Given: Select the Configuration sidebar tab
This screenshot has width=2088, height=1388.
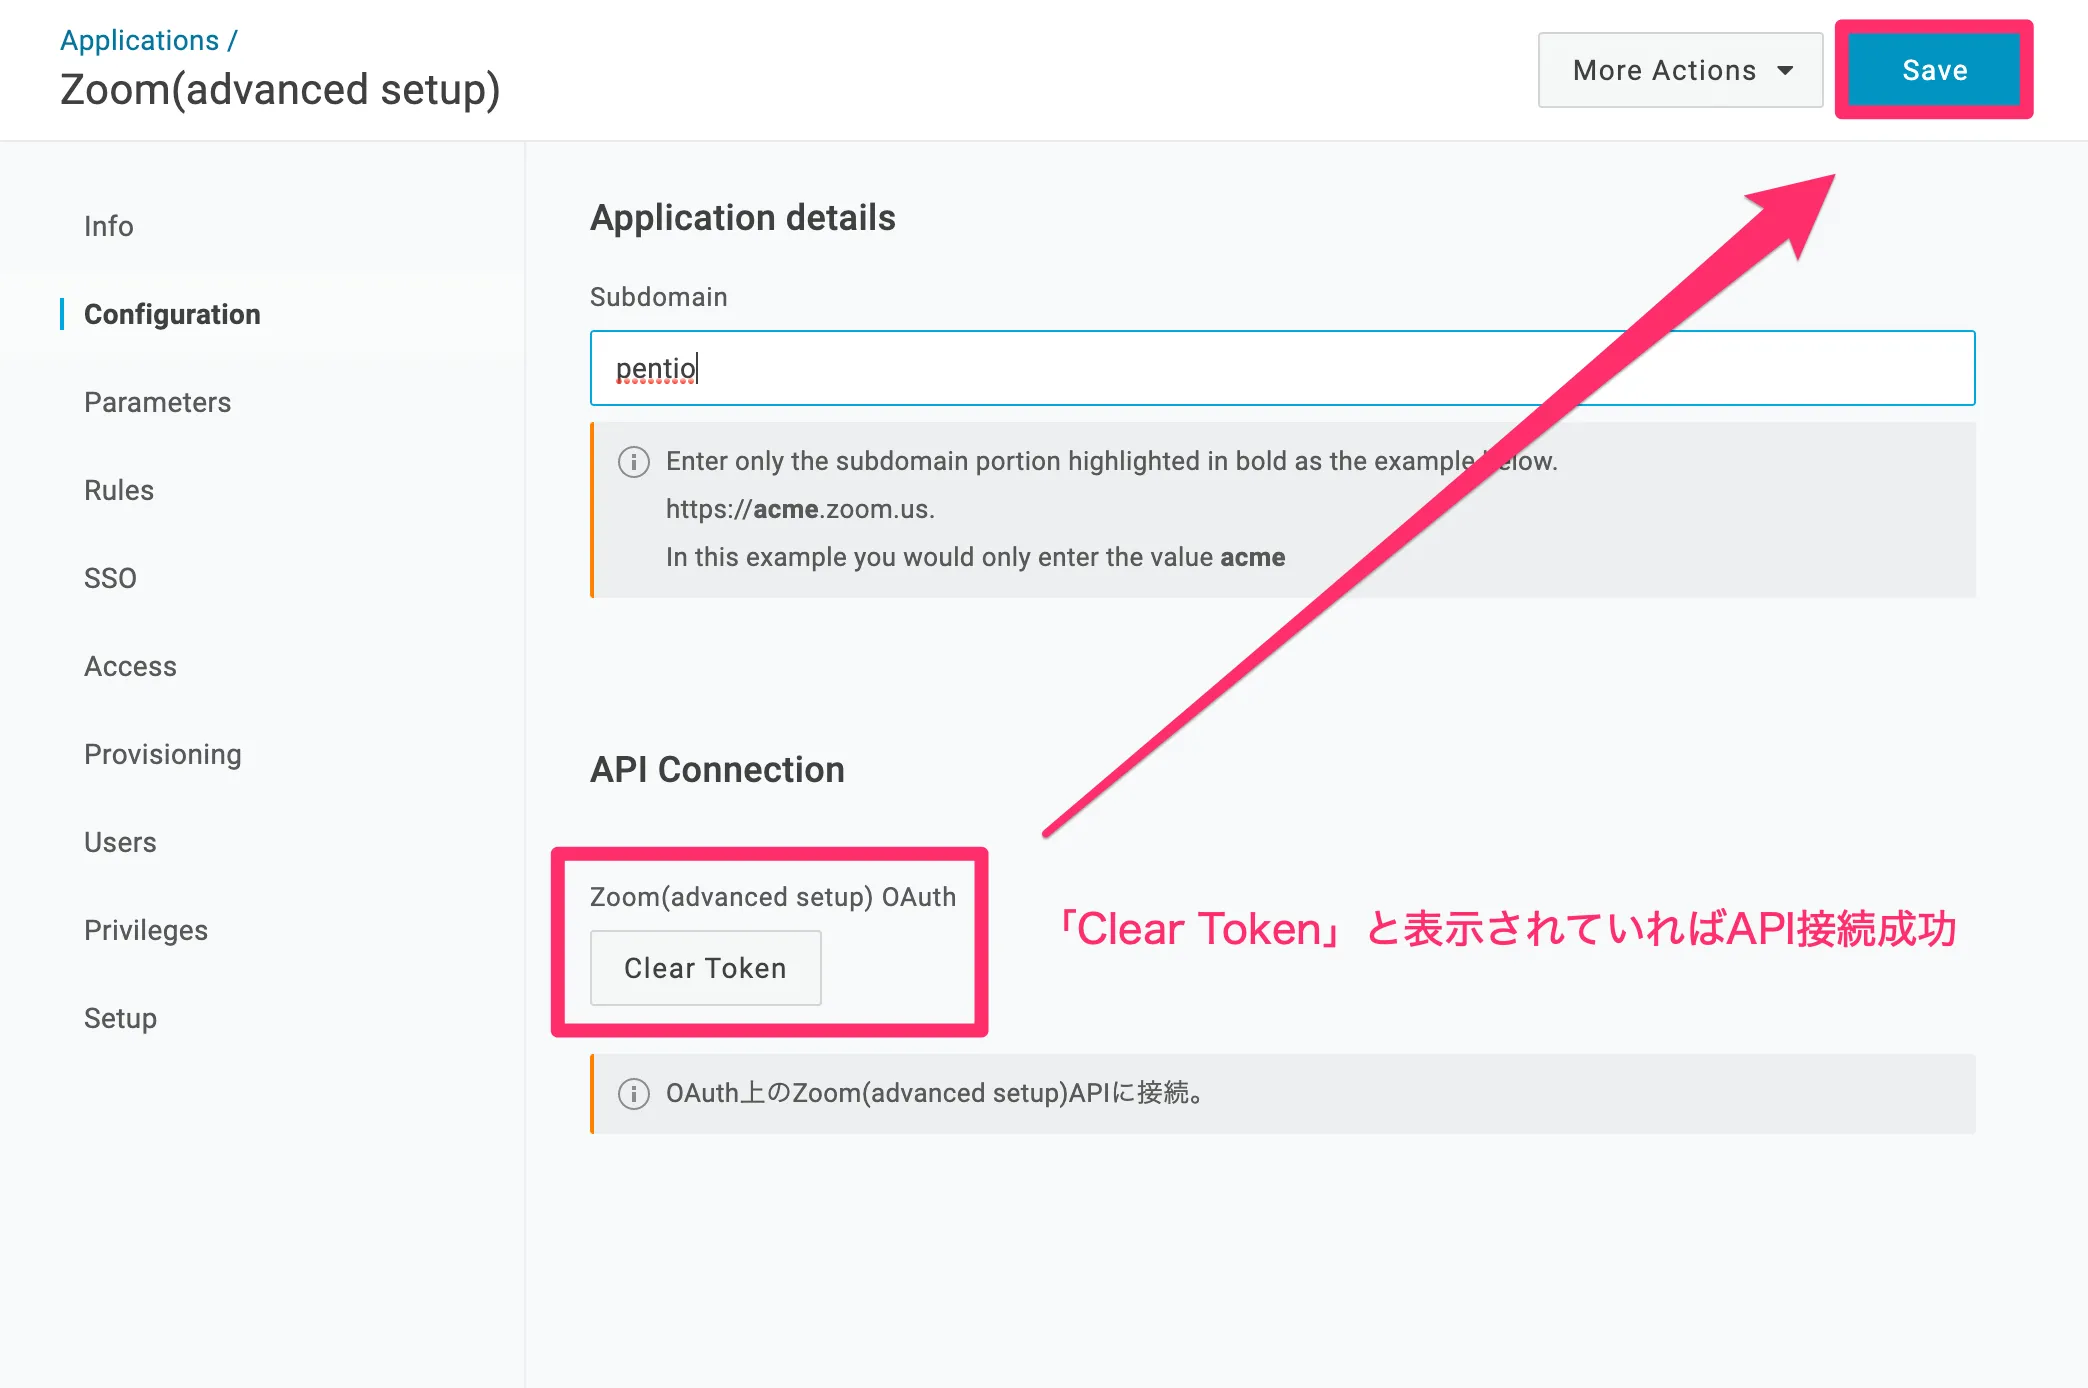Looking at the screenshot, I should [x=172, y=314].
